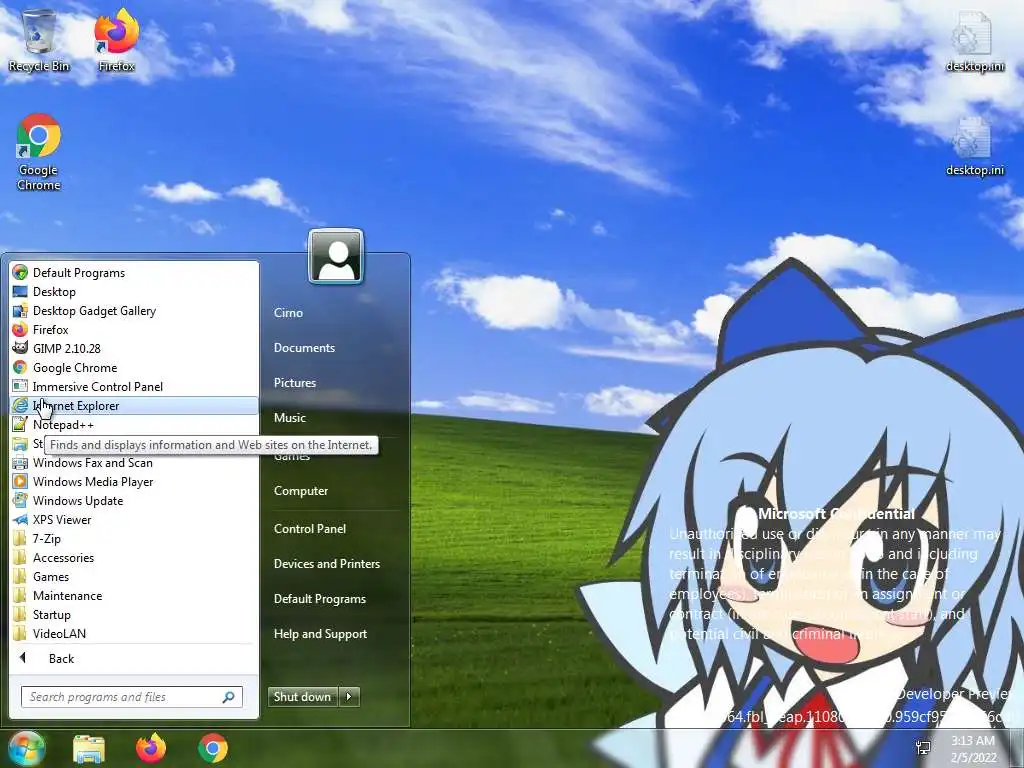The height and width of the screenshot is (768, 1024).
Task: Open Immersive Control Panel
Action: point(135,386)
